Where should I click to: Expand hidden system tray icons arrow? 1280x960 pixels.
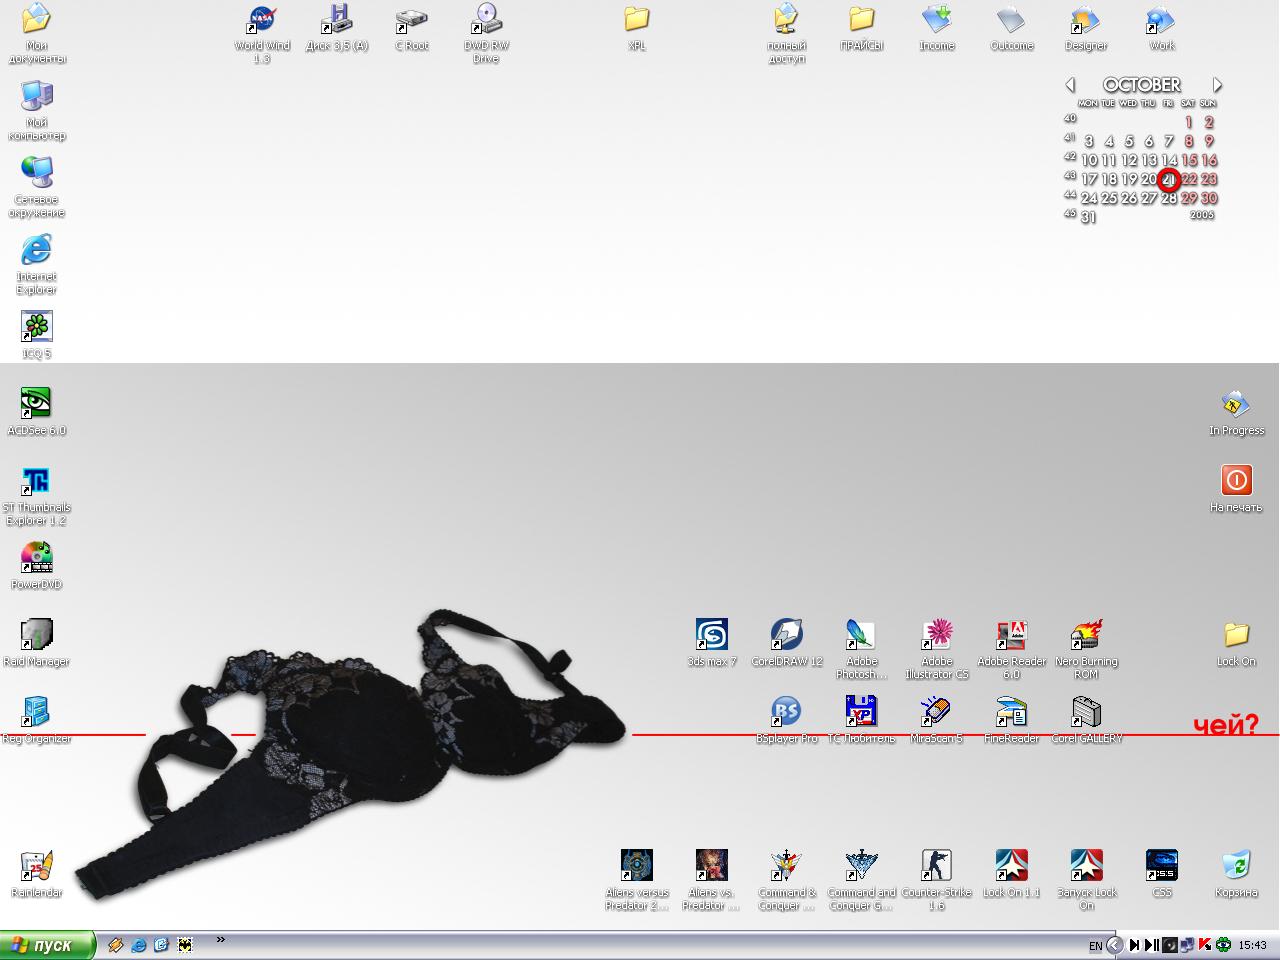pos(1114,945)
